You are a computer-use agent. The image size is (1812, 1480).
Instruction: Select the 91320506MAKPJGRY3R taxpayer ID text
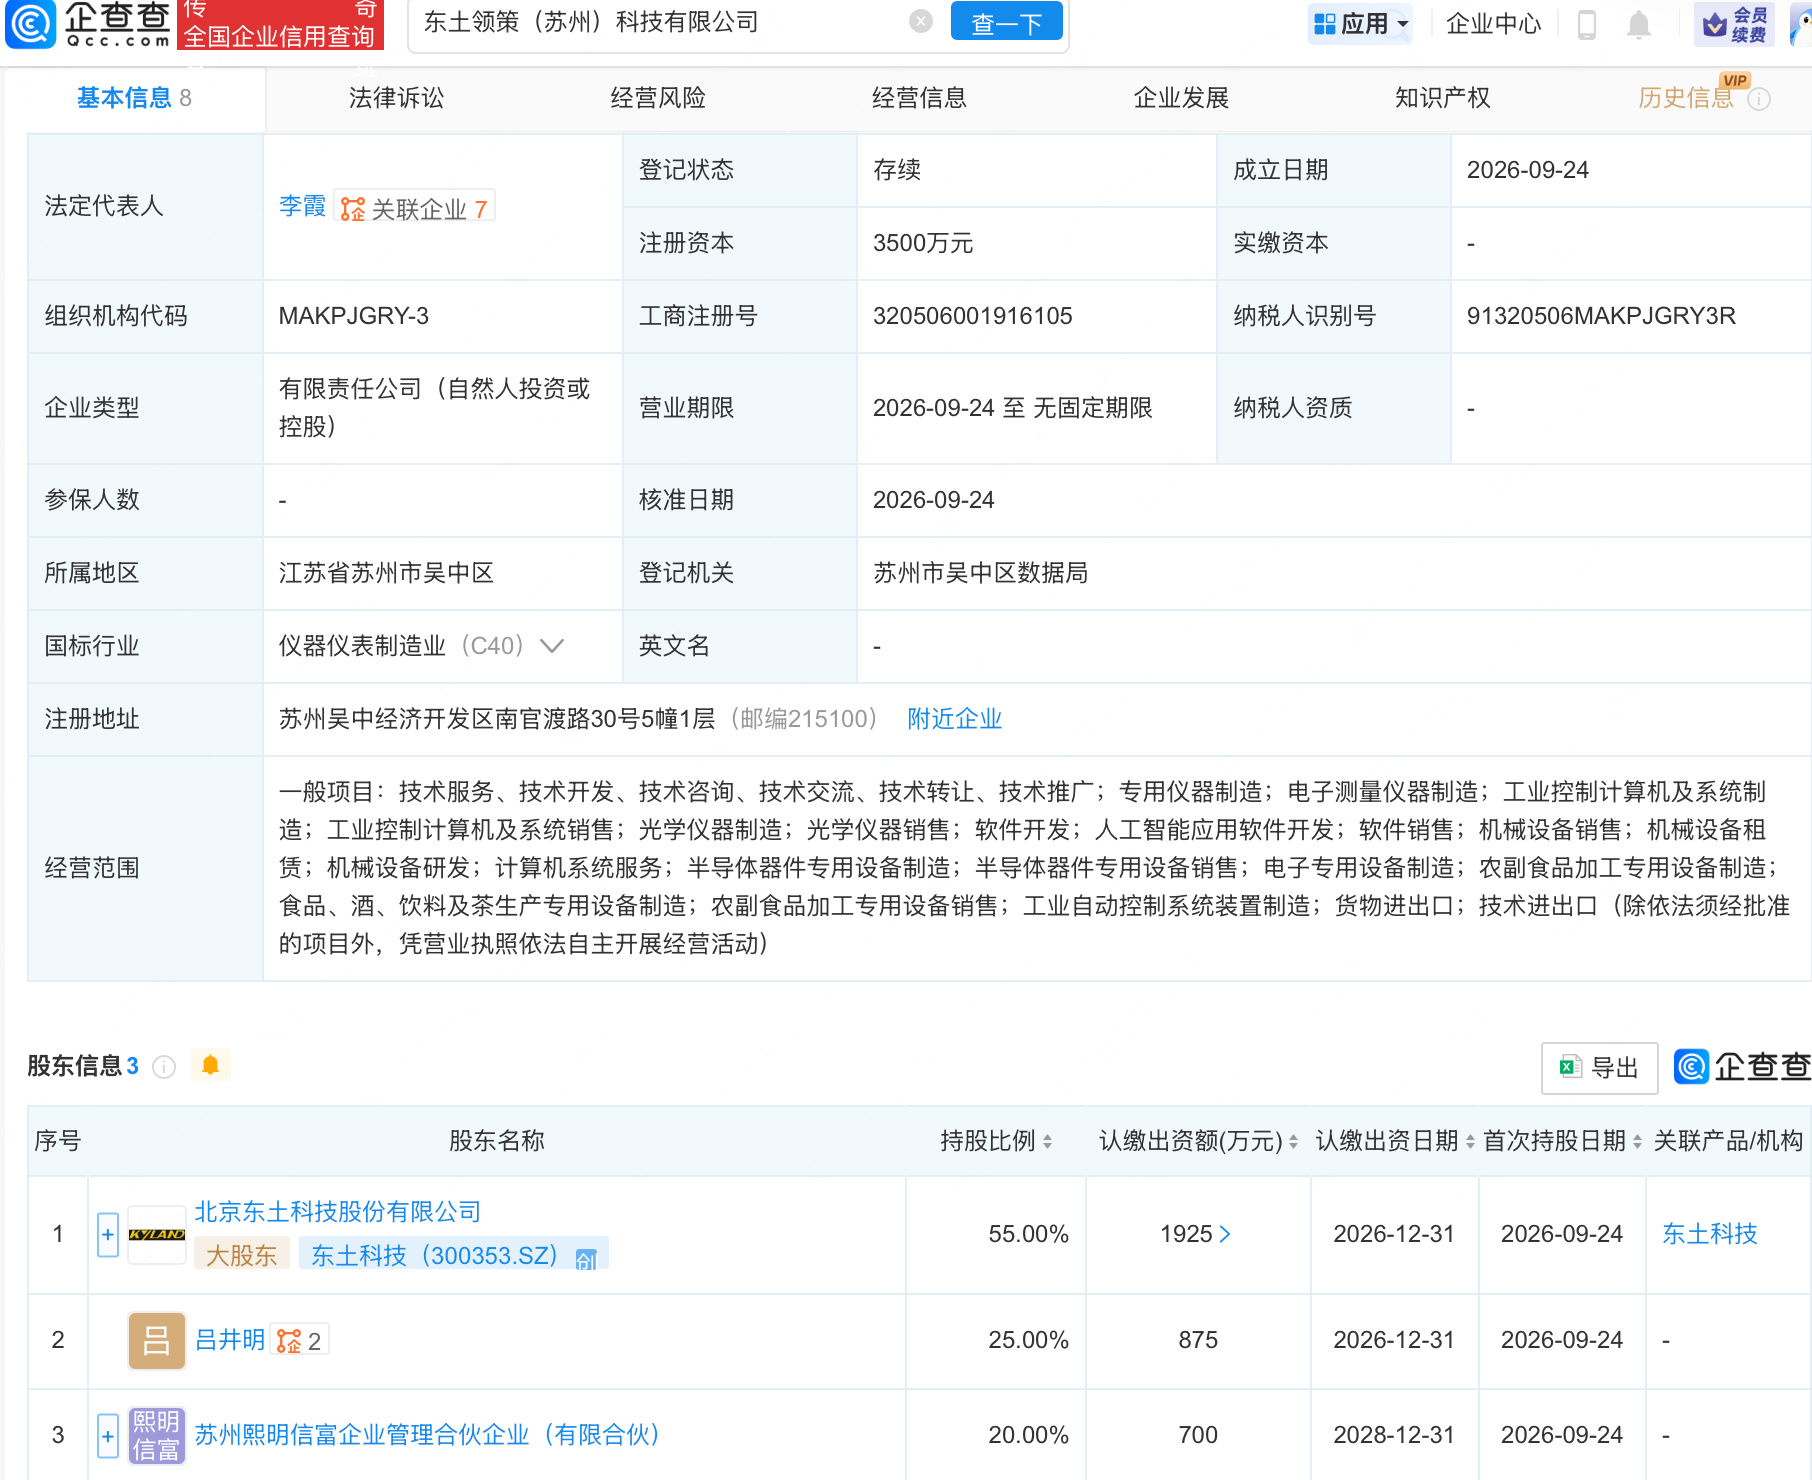1601,316
